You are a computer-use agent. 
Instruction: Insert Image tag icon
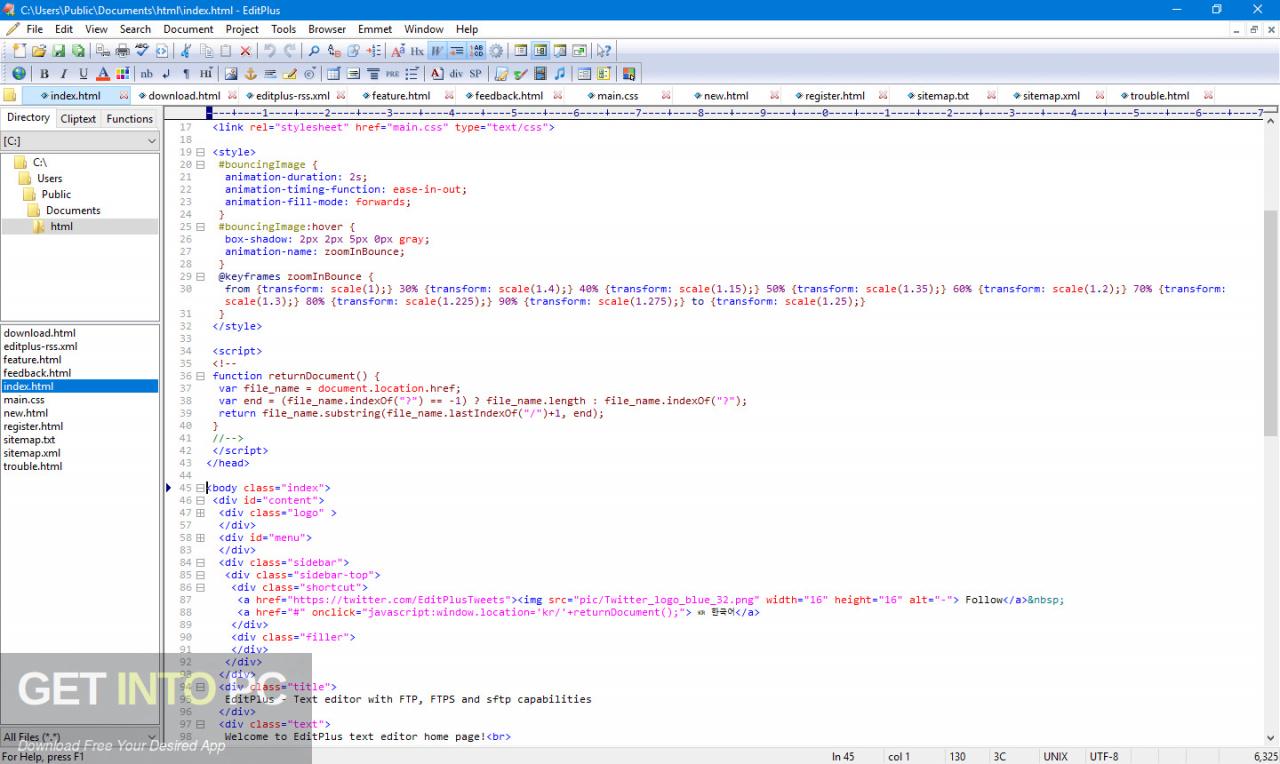tap(231, 73)
